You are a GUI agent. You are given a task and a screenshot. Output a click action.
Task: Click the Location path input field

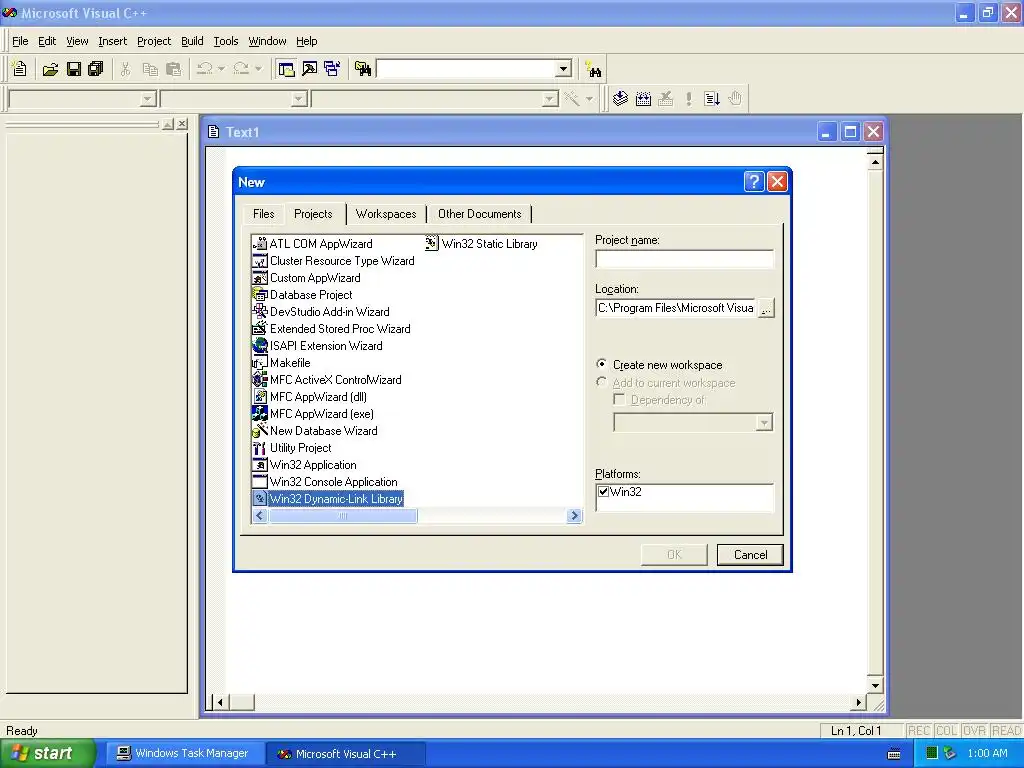pyautogui.click(x=676, y=308)
